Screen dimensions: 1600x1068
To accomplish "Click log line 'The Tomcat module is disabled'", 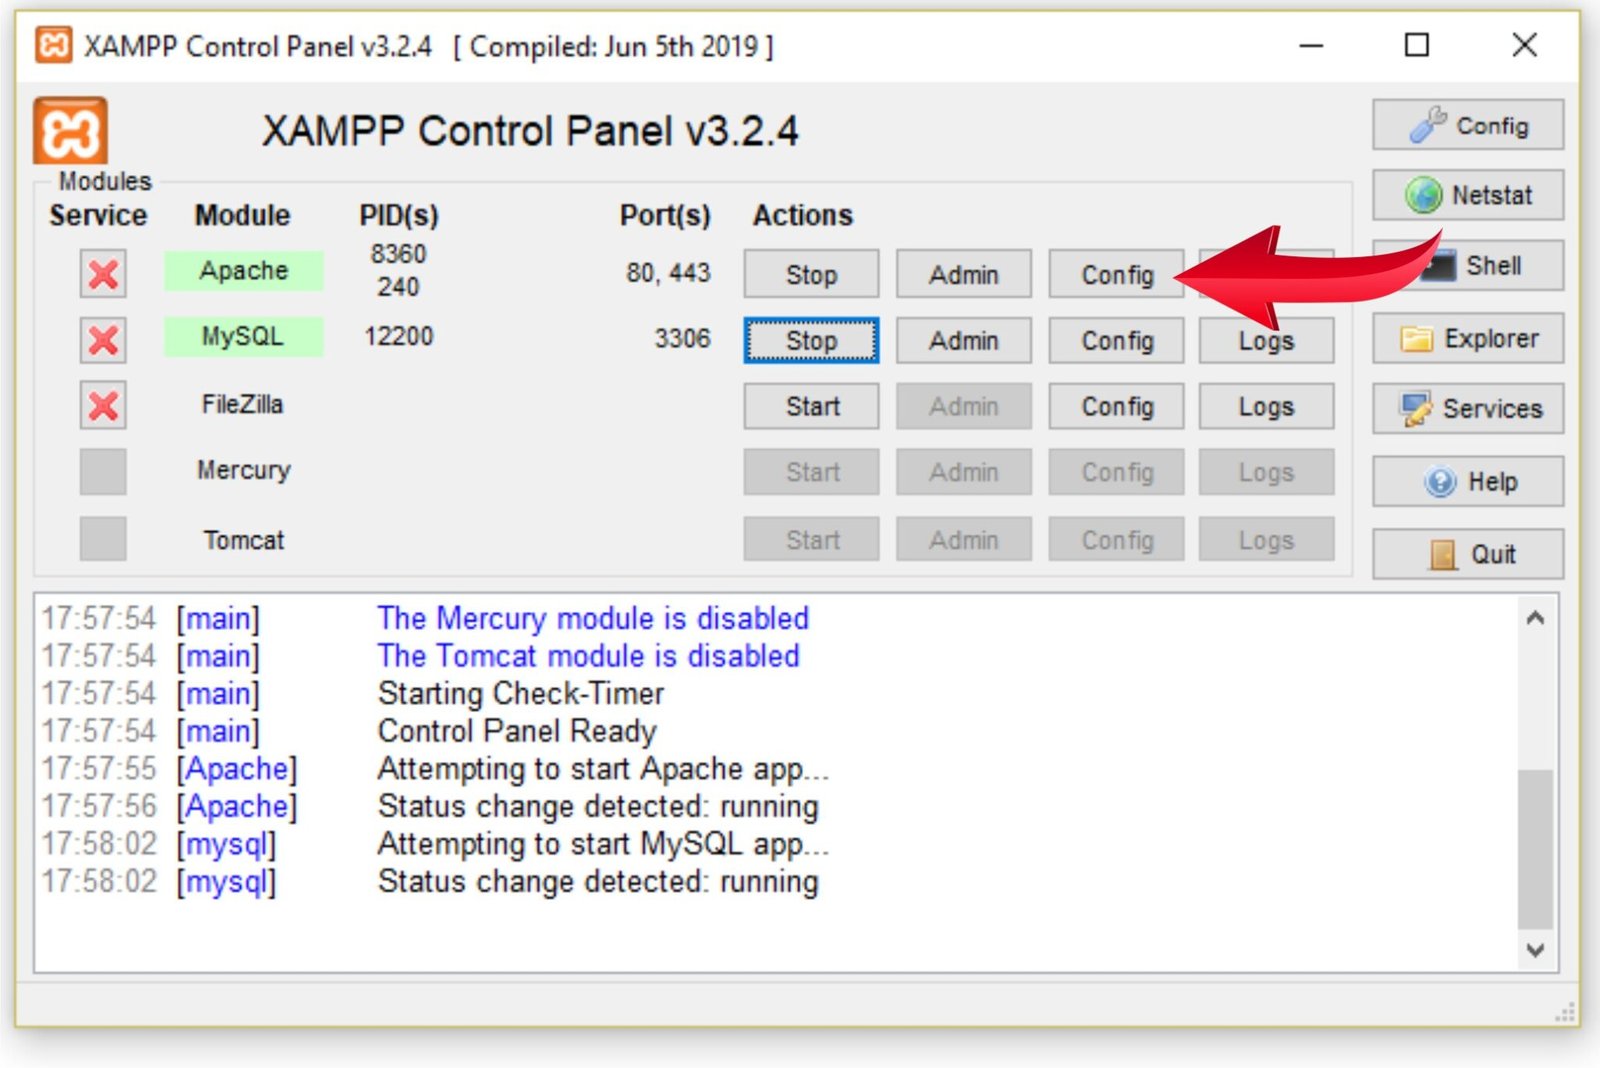I will tap(588, 656).
